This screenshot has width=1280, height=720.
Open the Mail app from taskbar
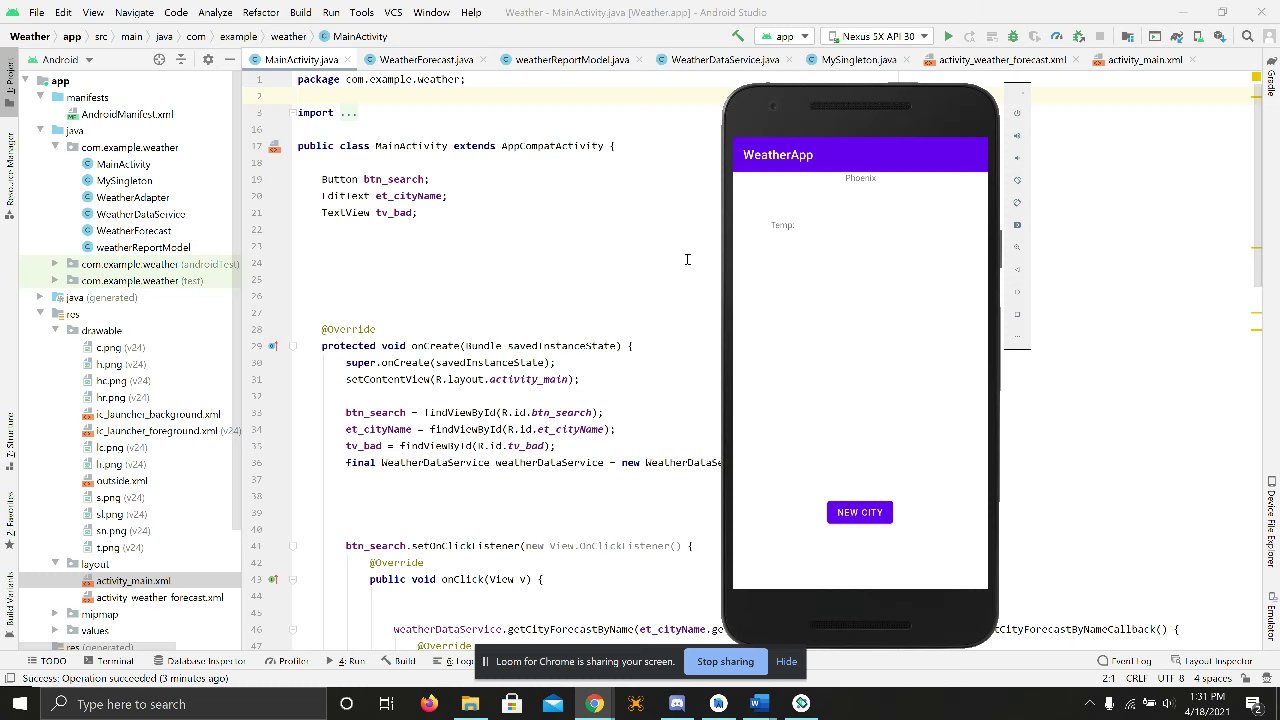pos(553,704)
